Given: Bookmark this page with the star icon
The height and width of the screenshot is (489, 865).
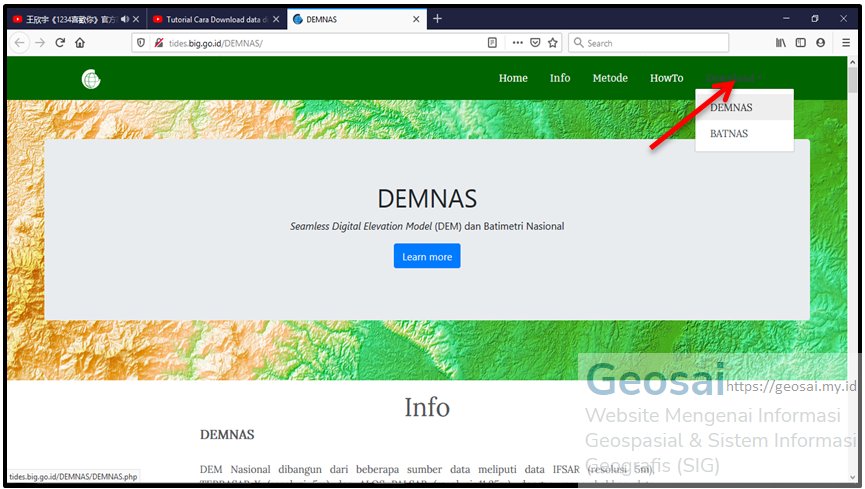Looking at the screenshot, I should (553, 42).
